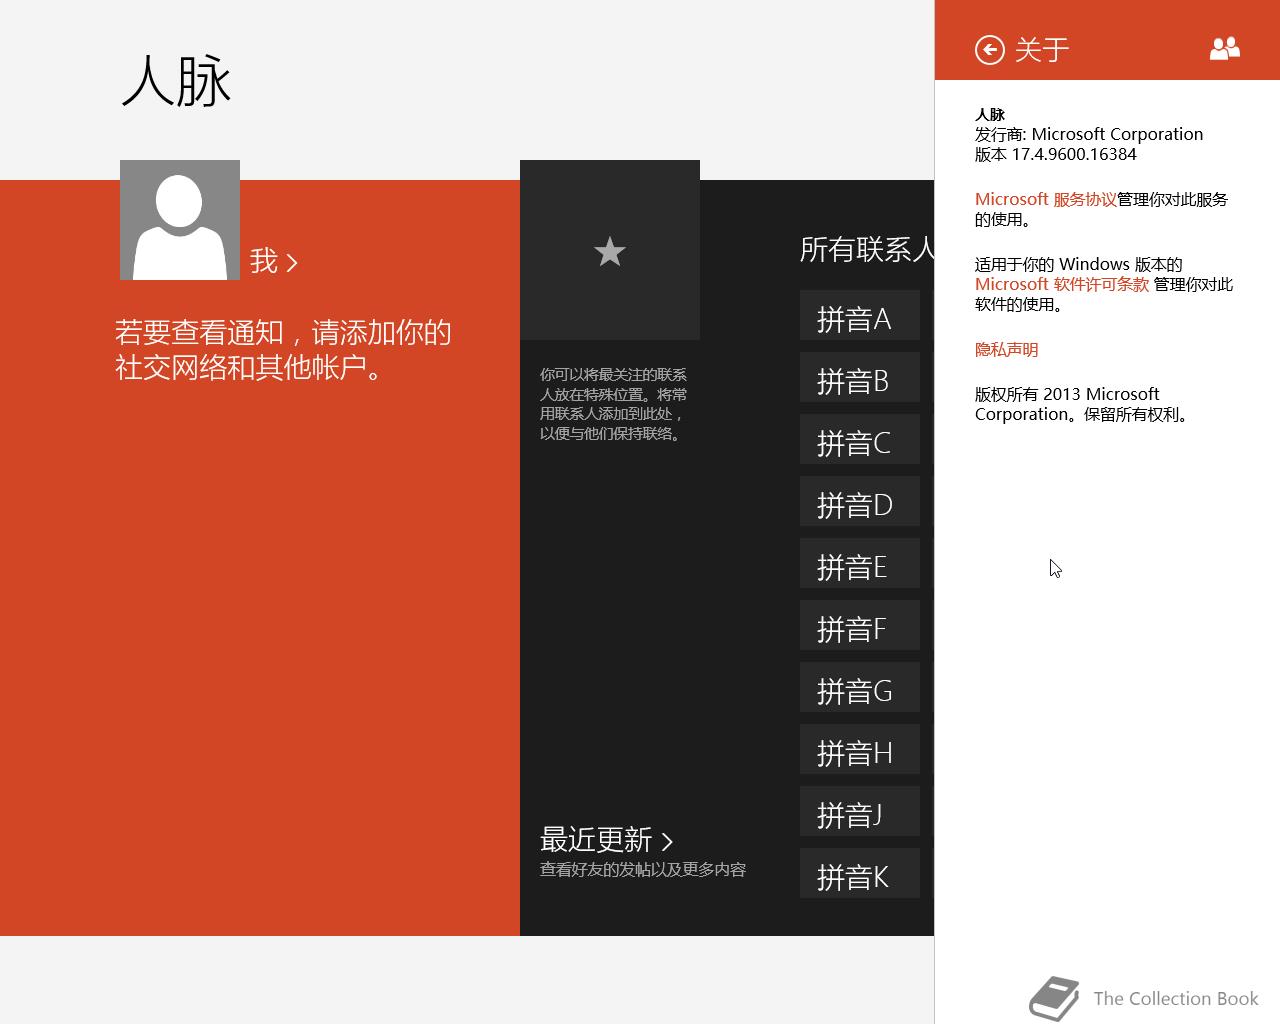The image size is (1280, 1024).
Task: Click the 若要查看通知 notification message
Action: (x=283, y=350)
